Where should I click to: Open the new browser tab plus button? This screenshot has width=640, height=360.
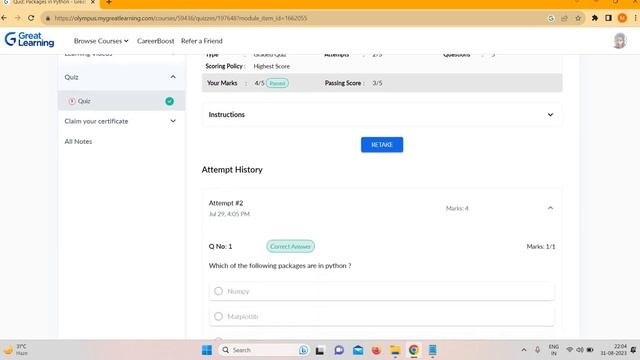click(x=109, y=2)
